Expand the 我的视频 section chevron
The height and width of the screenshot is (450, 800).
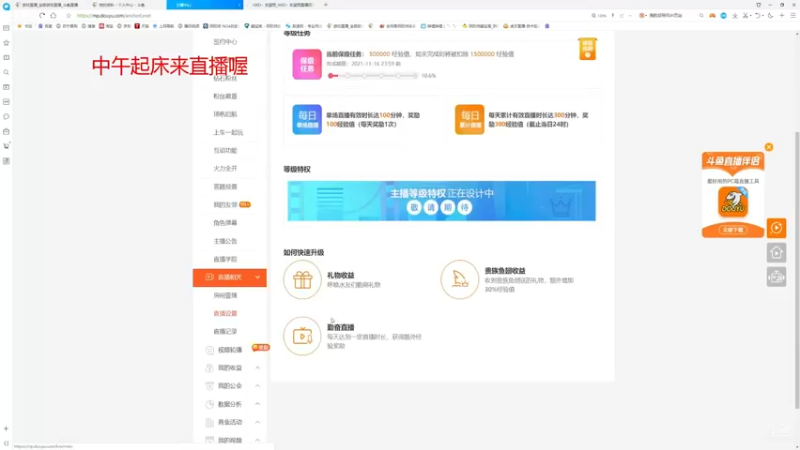click(x=257, y=440)
